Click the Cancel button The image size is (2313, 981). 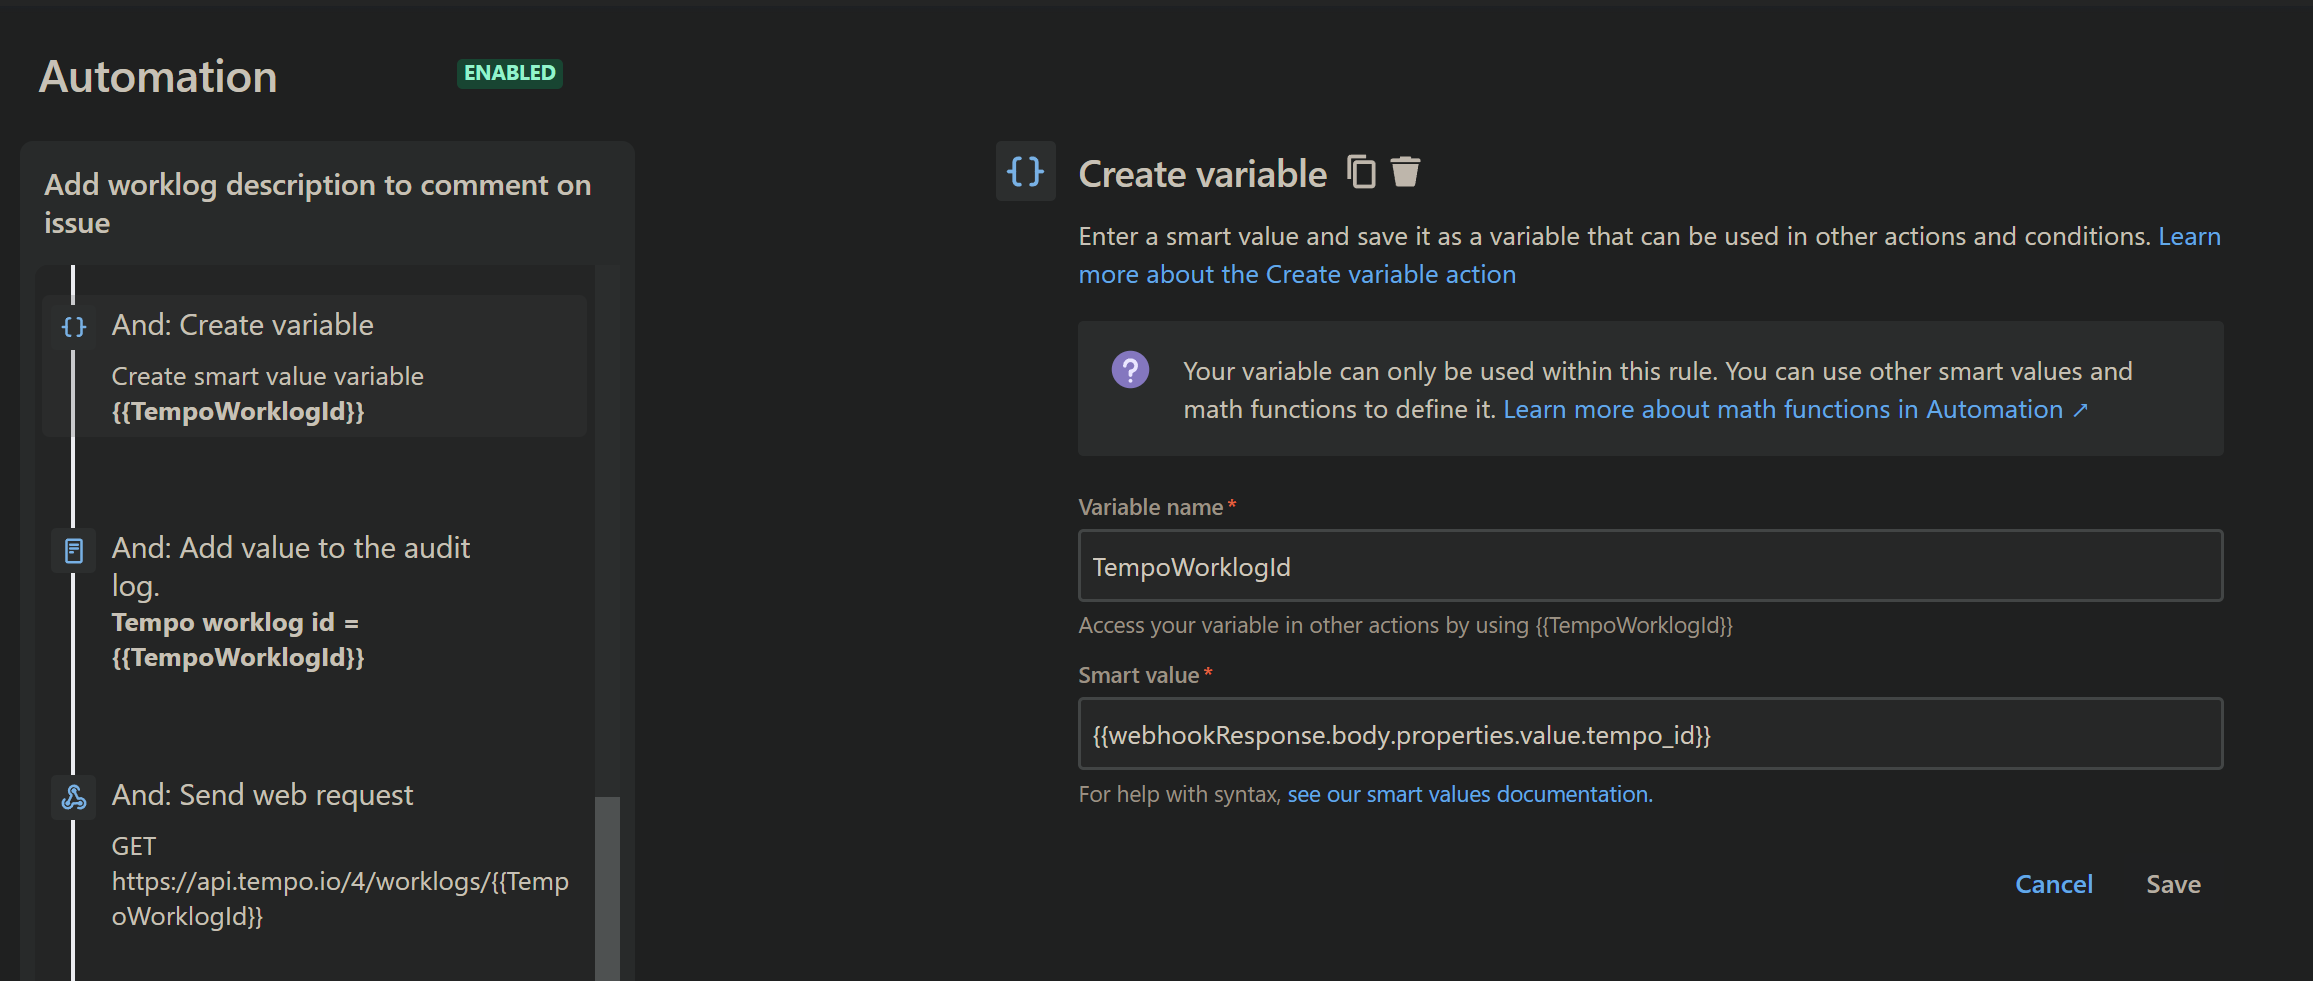(2053, 884)
